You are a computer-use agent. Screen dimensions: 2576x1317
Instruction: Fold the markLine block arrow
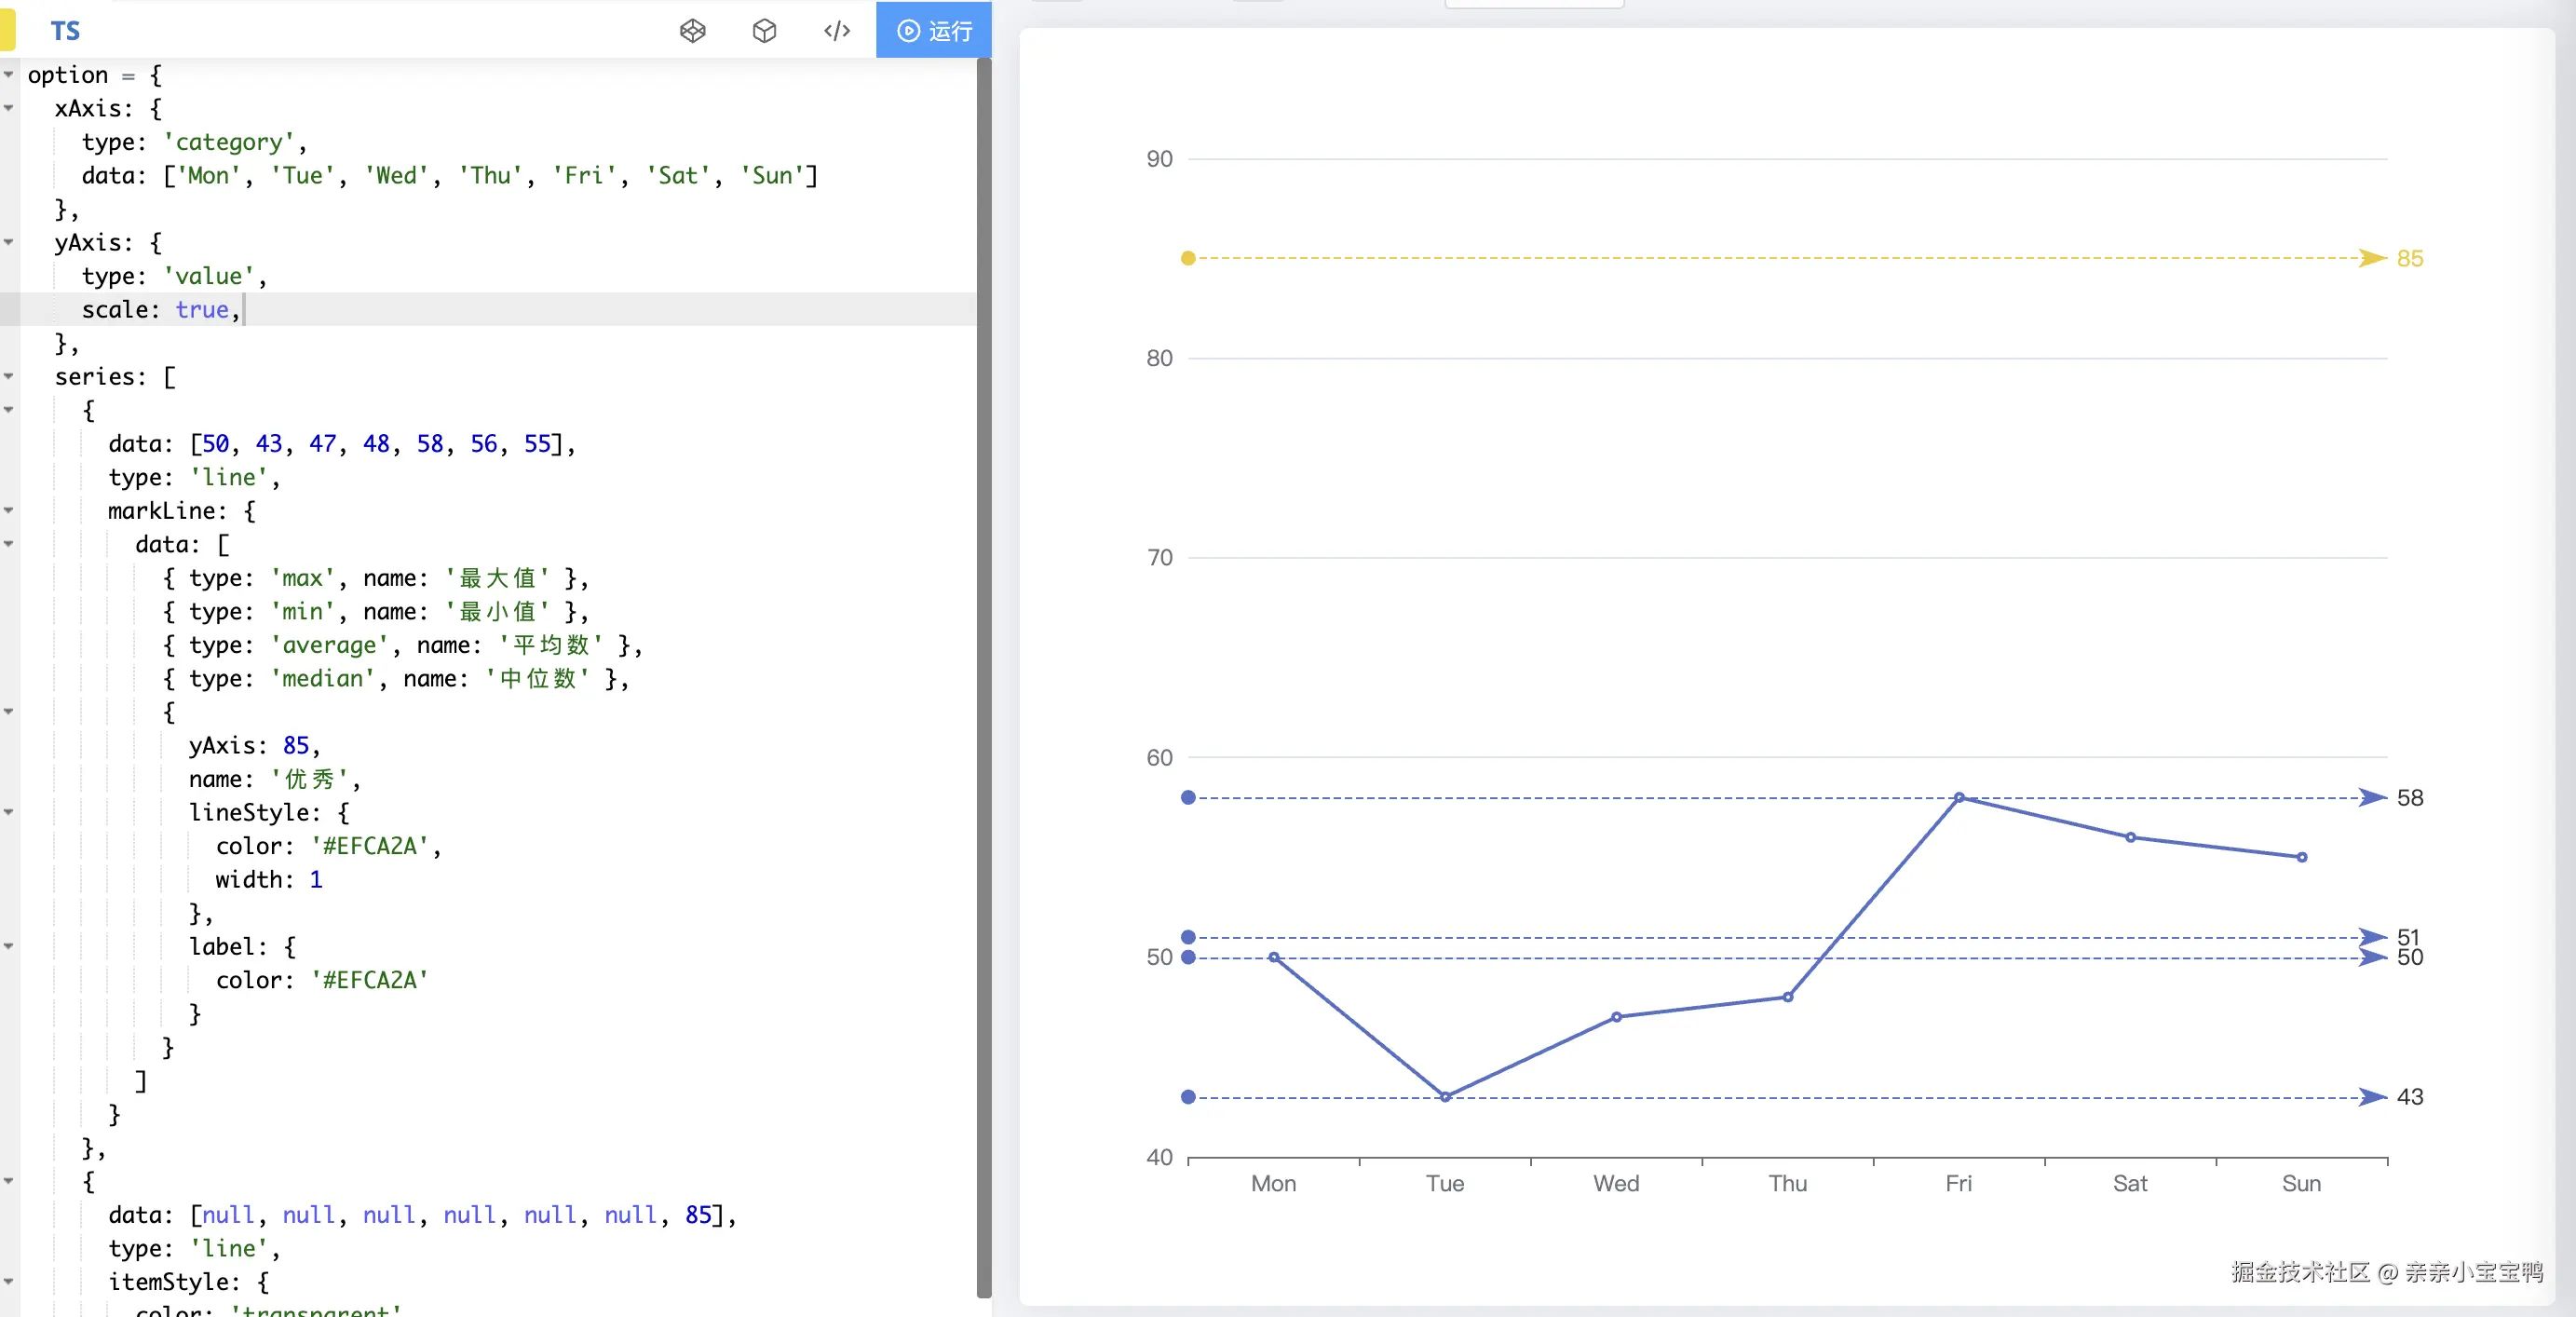pyautogui.click(x=9, y=511)
